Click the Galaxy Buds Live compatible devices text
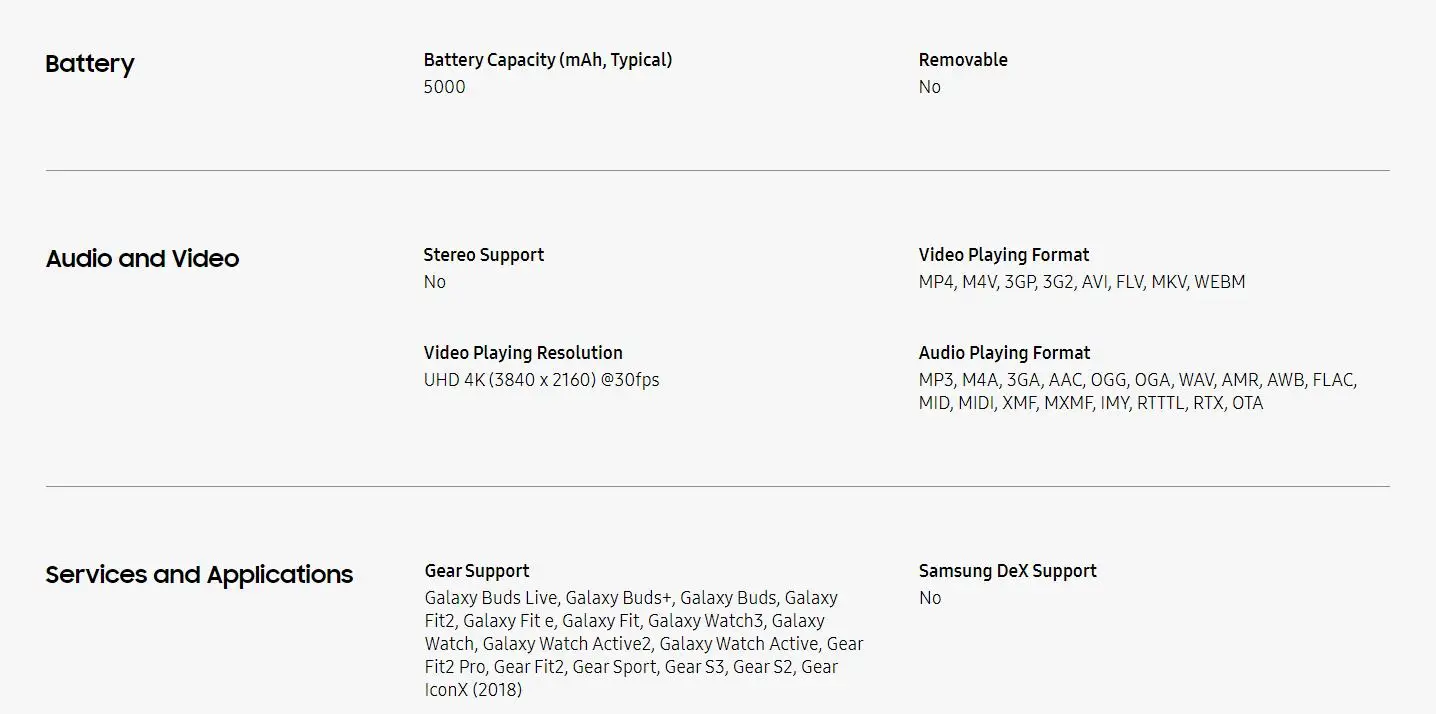 pos(644,644)
